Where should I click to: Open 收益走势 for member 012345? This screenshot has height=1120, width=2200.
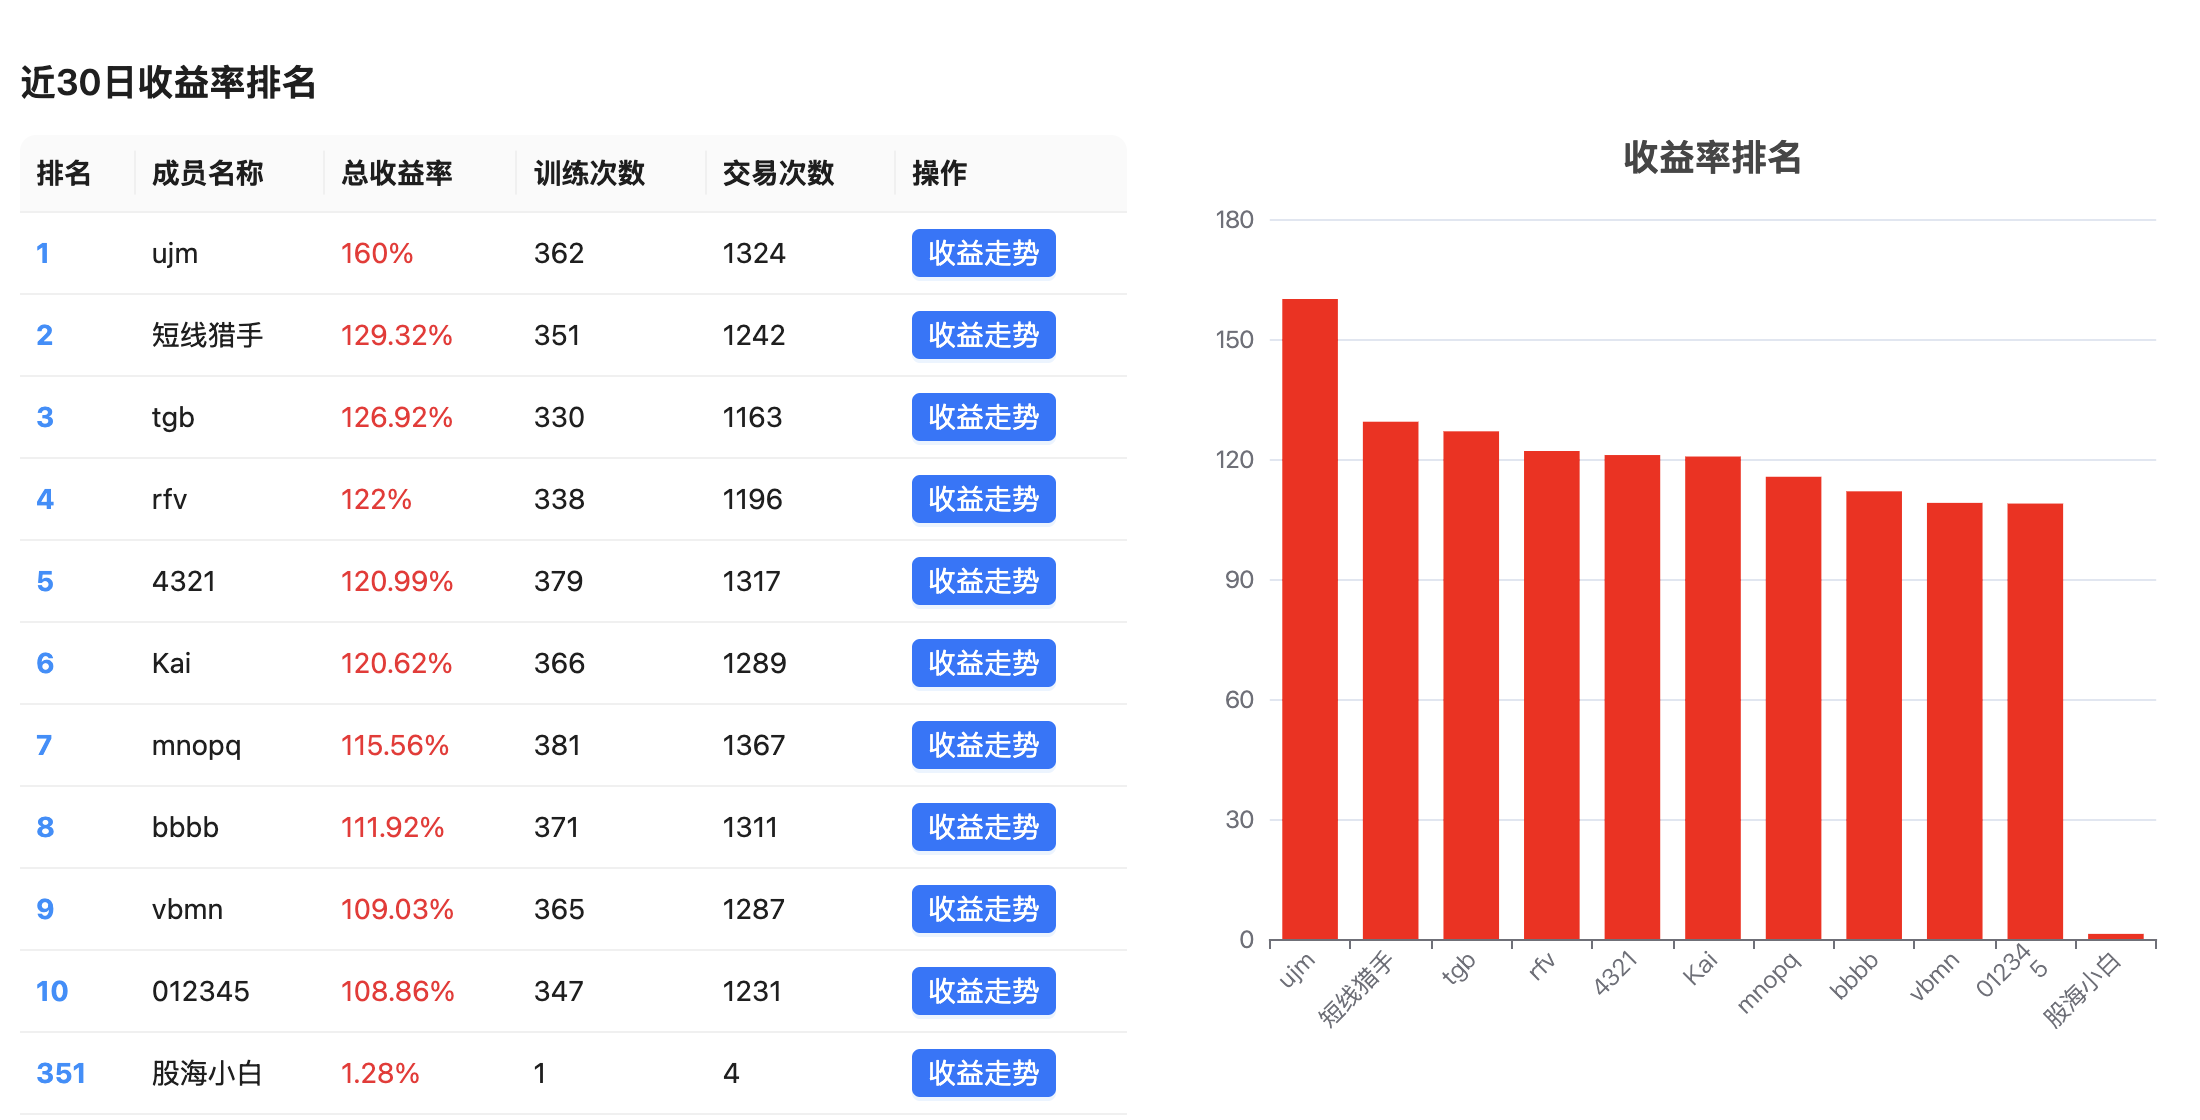click(x=983, y=991)
